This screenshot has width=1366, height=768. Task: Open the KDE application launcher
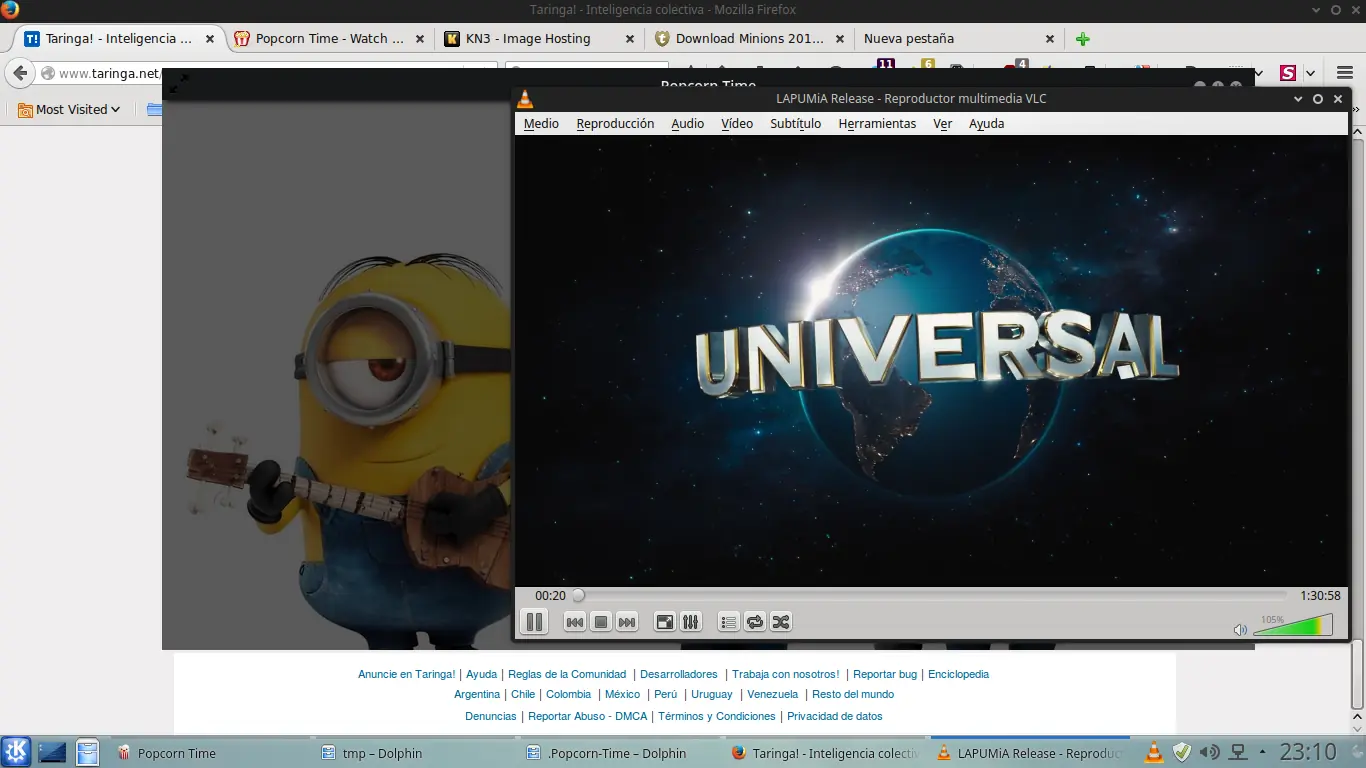point(16,752)
